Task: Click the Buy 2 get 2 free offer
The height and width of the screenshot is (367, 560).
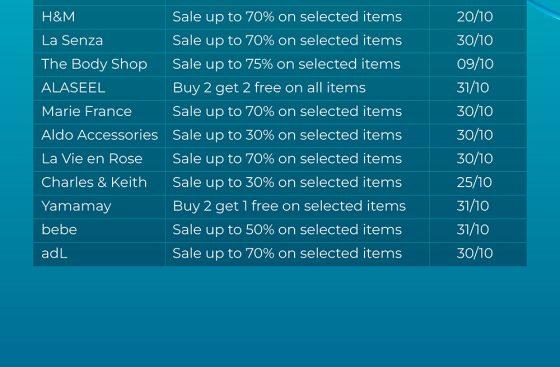Action: (x=269, y=88)
